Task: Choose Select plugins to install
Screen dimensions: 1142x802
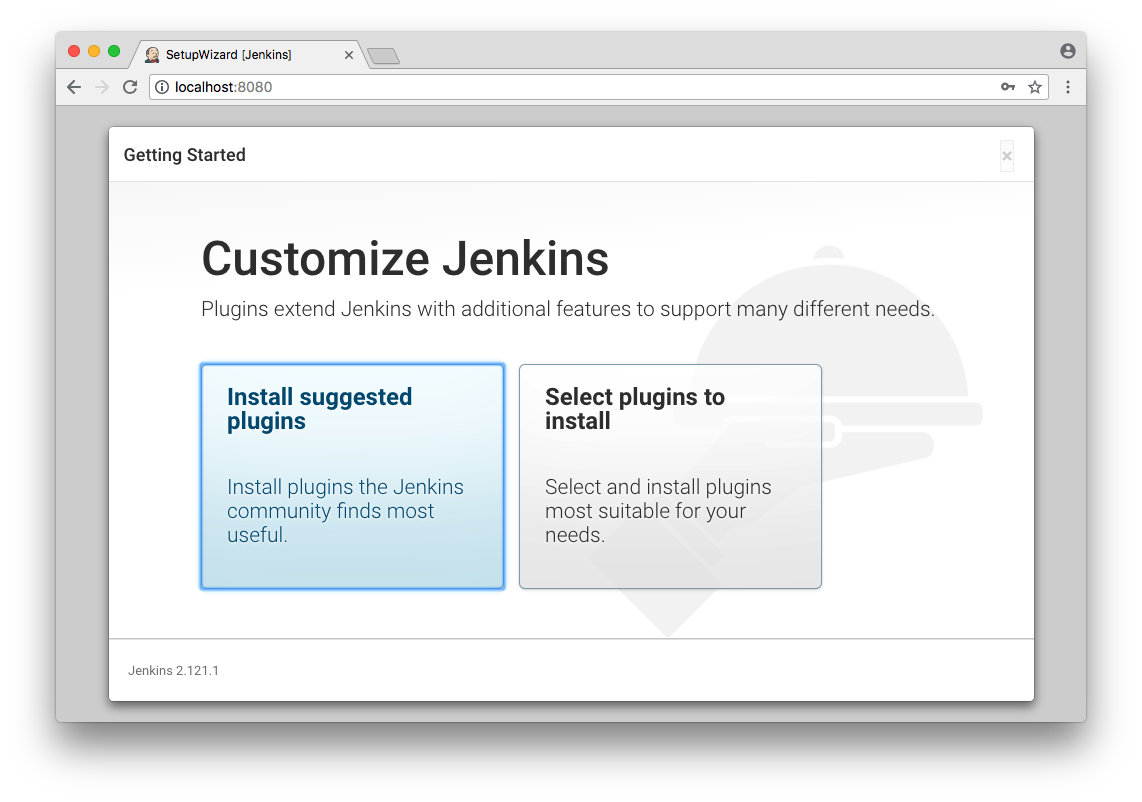Action: [x=670, y=476]
